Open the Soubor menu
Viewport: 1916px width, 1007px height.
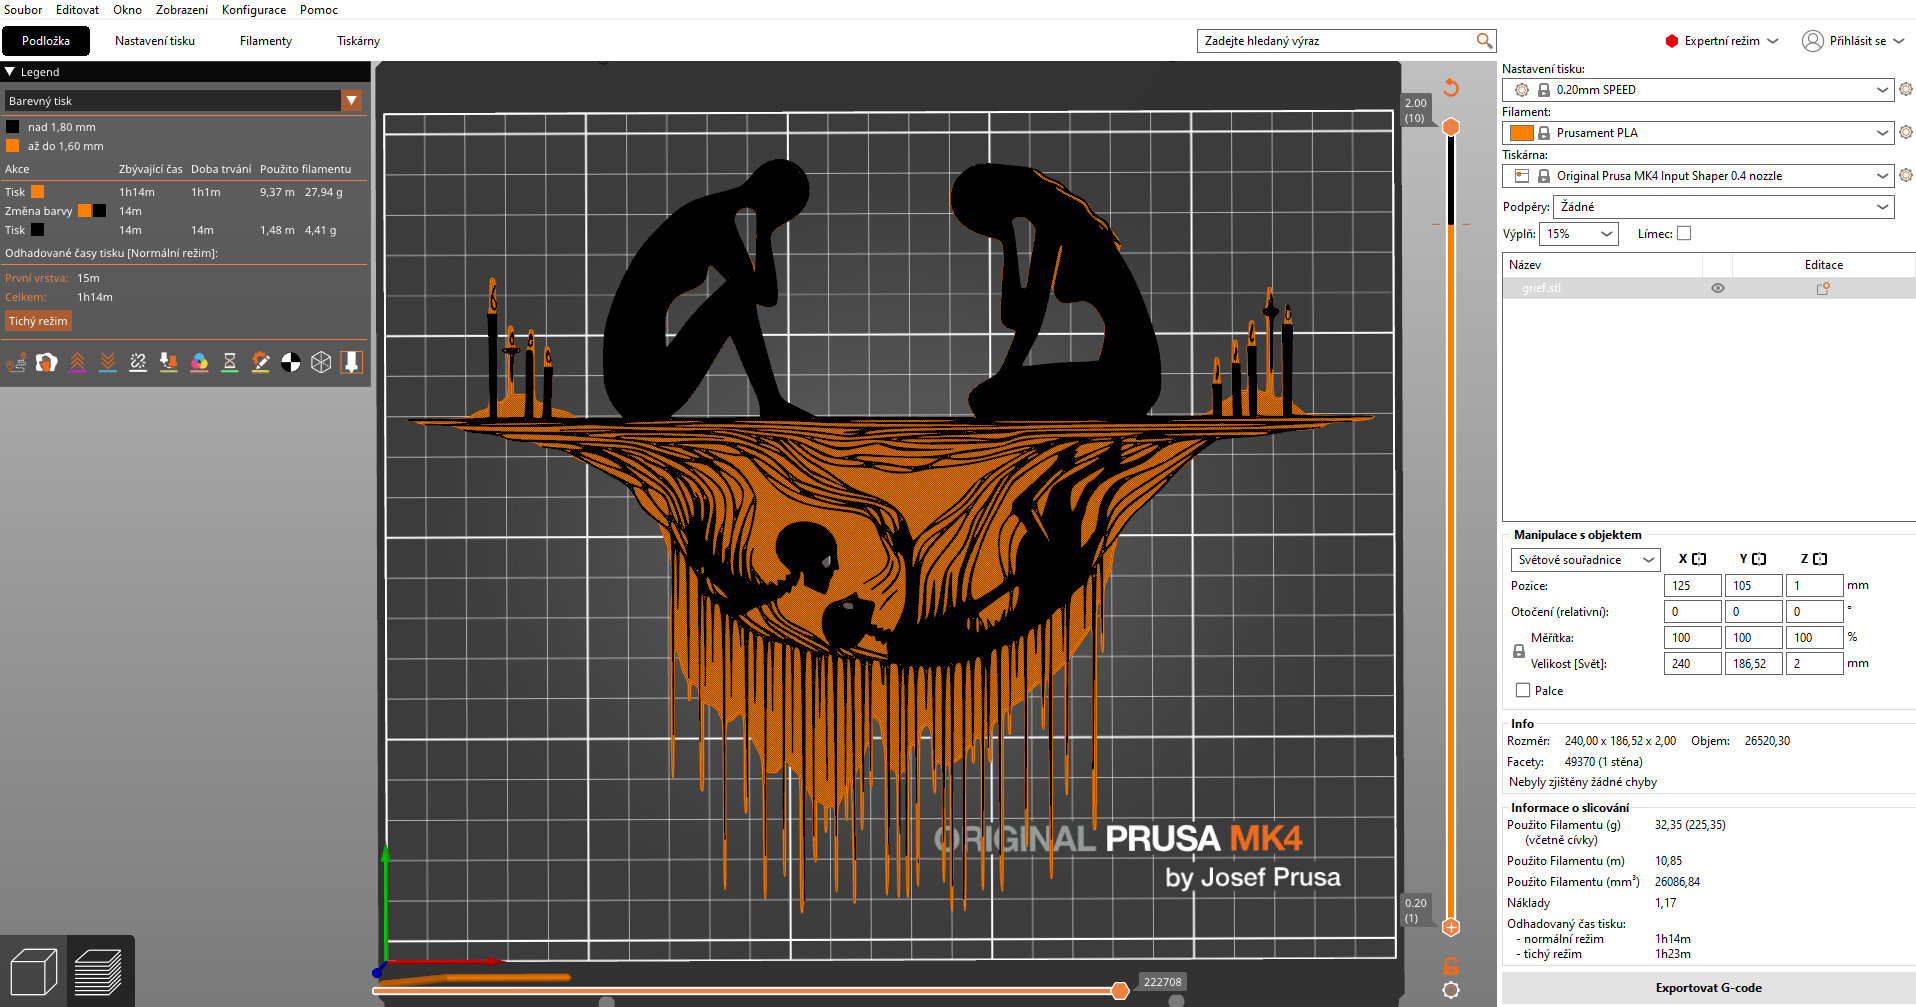[x=23, y=10]
